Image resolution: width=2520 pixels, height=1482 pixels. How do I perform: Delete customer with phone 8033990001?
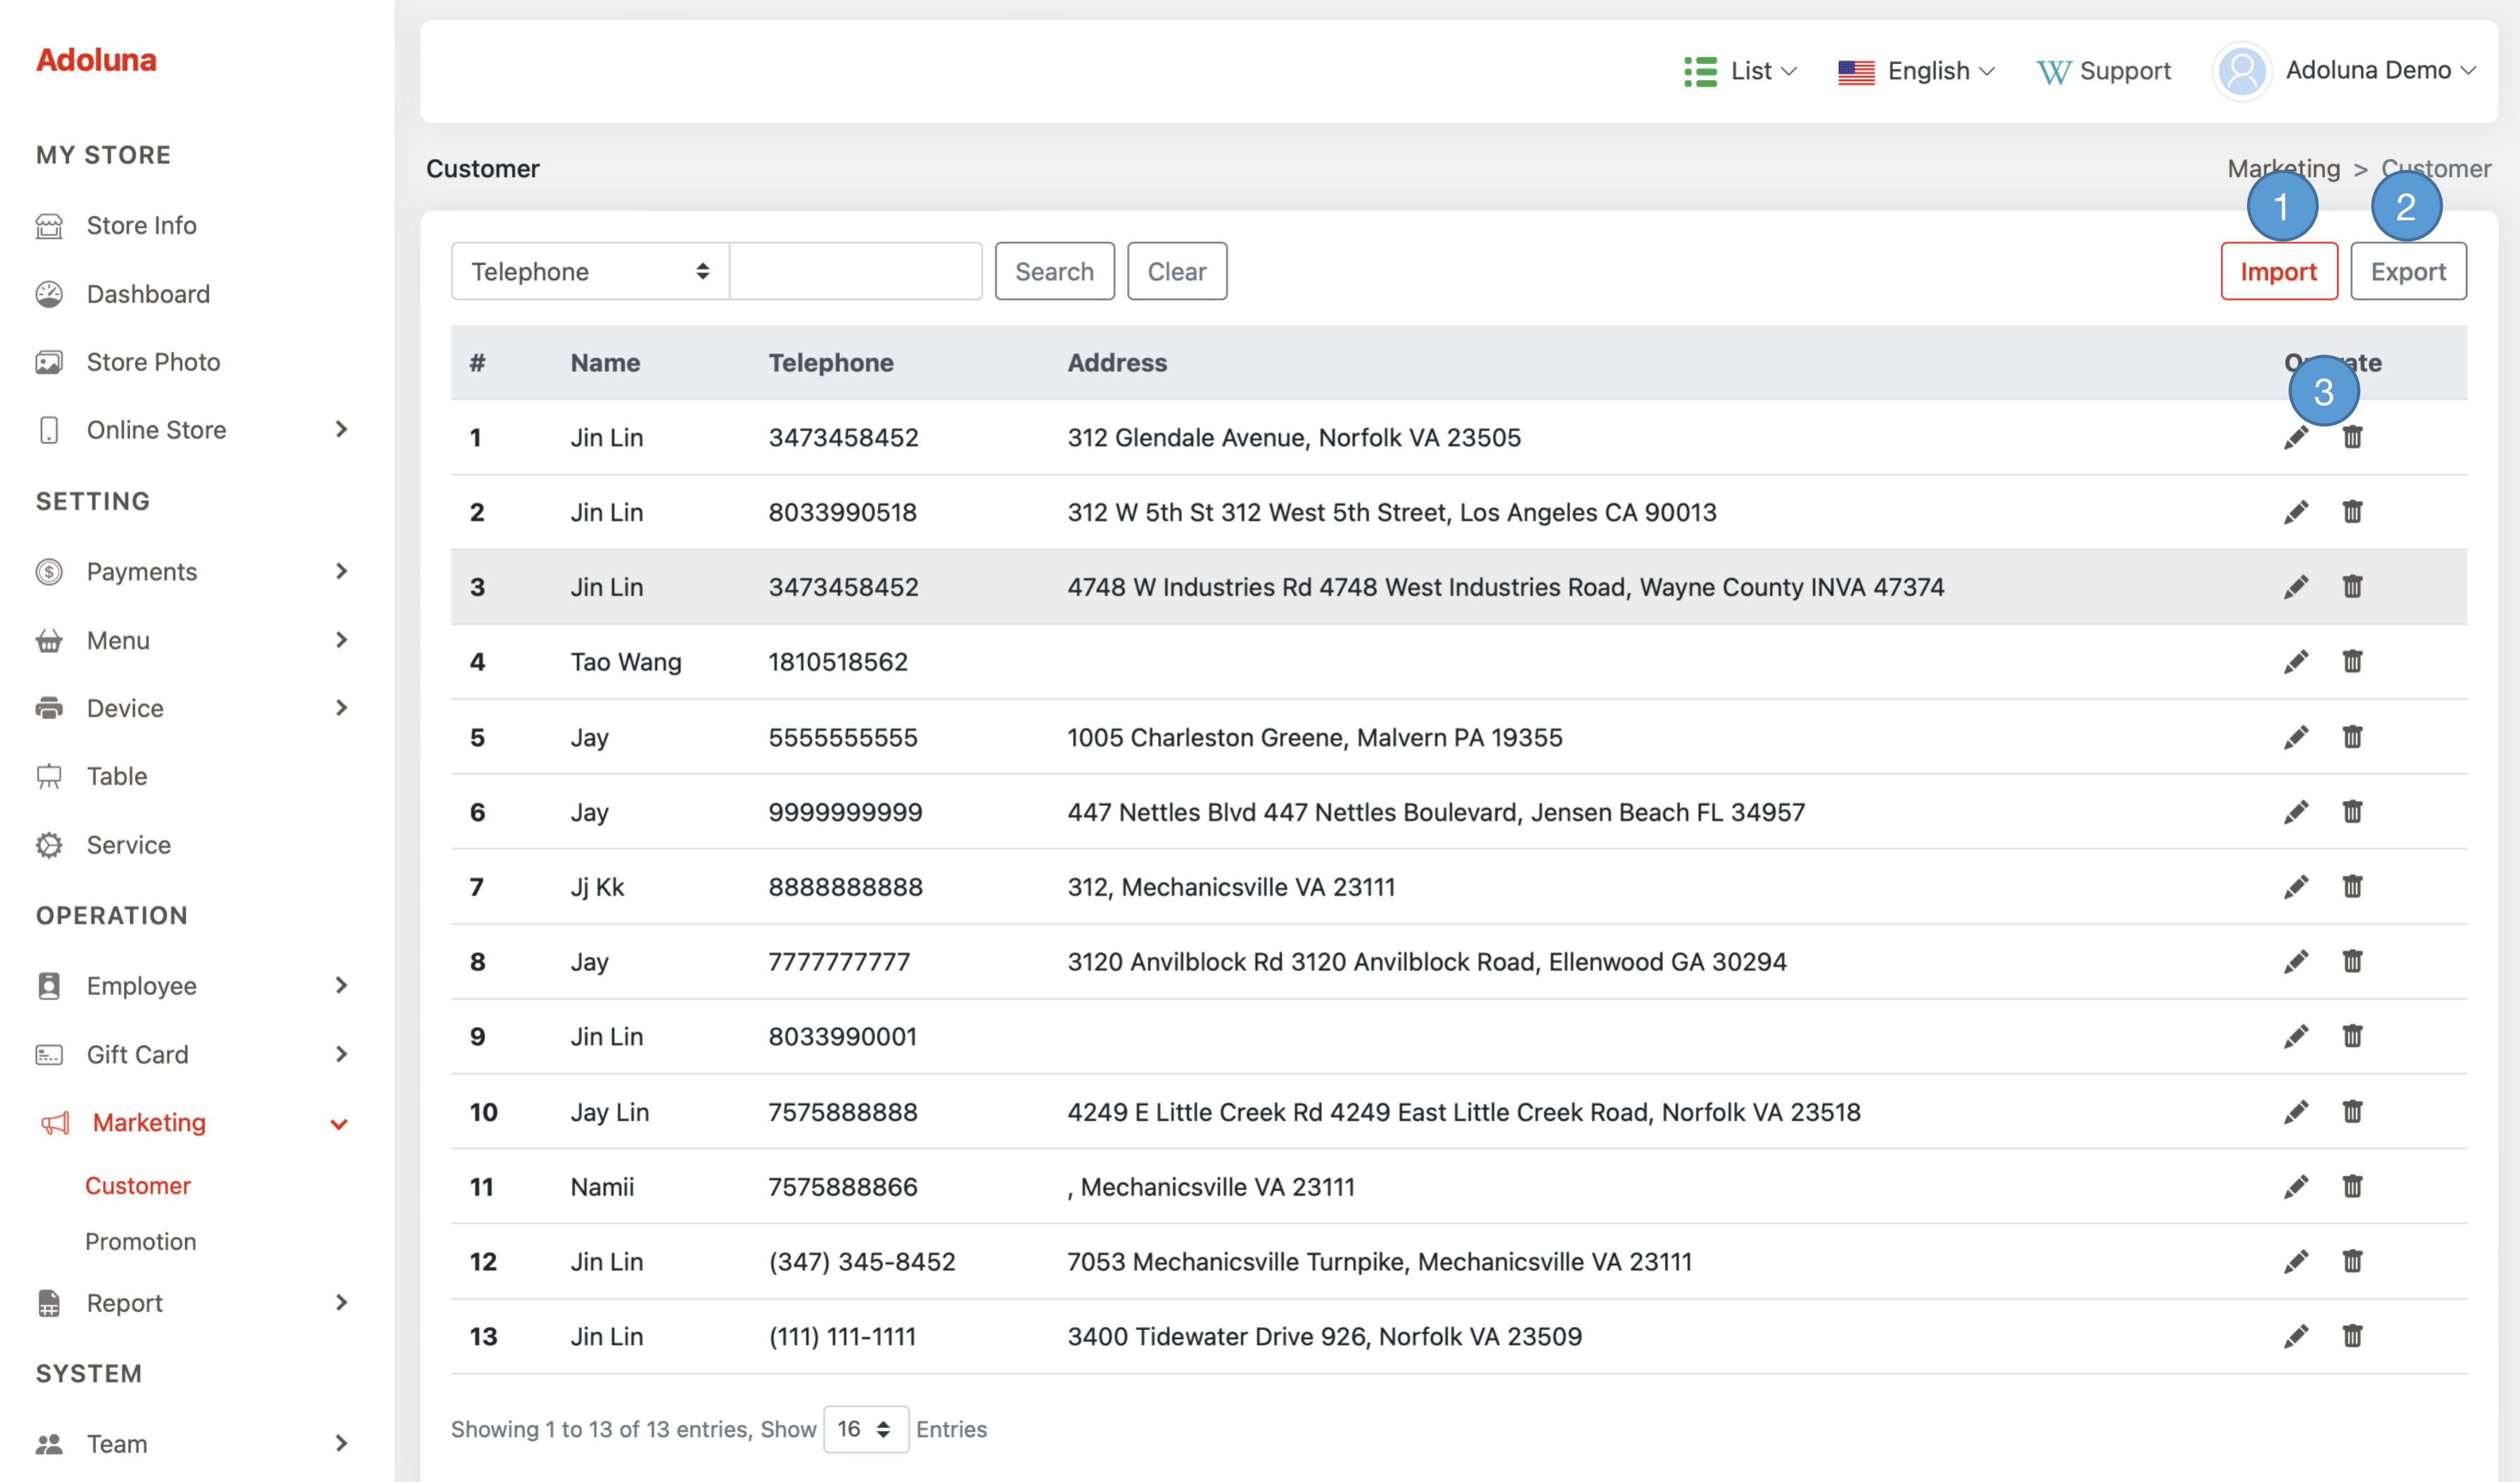pyautogui.click(x=2352, y=1037)
